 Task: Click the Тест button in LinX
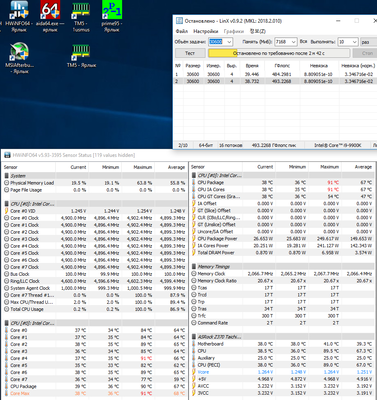coord(190,53)
